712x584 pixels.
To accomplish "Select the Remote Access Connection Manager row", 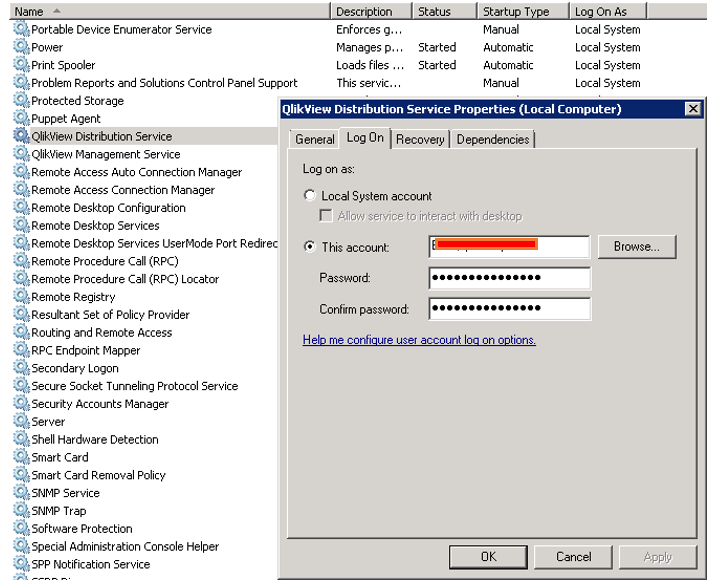I will 123,189.
